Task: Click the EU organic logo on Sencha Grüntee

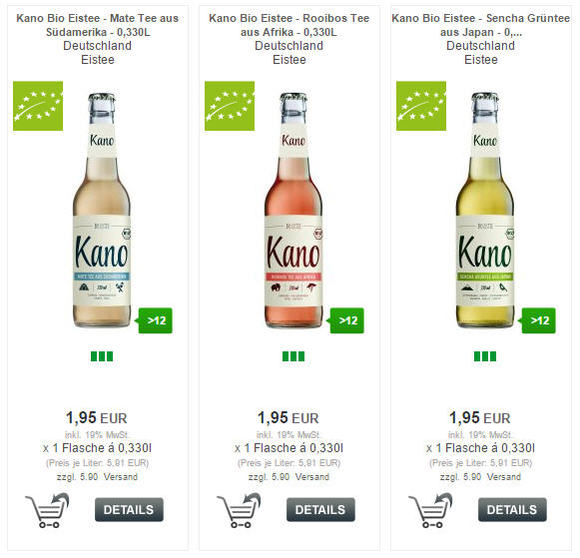Action: (421, 106)
